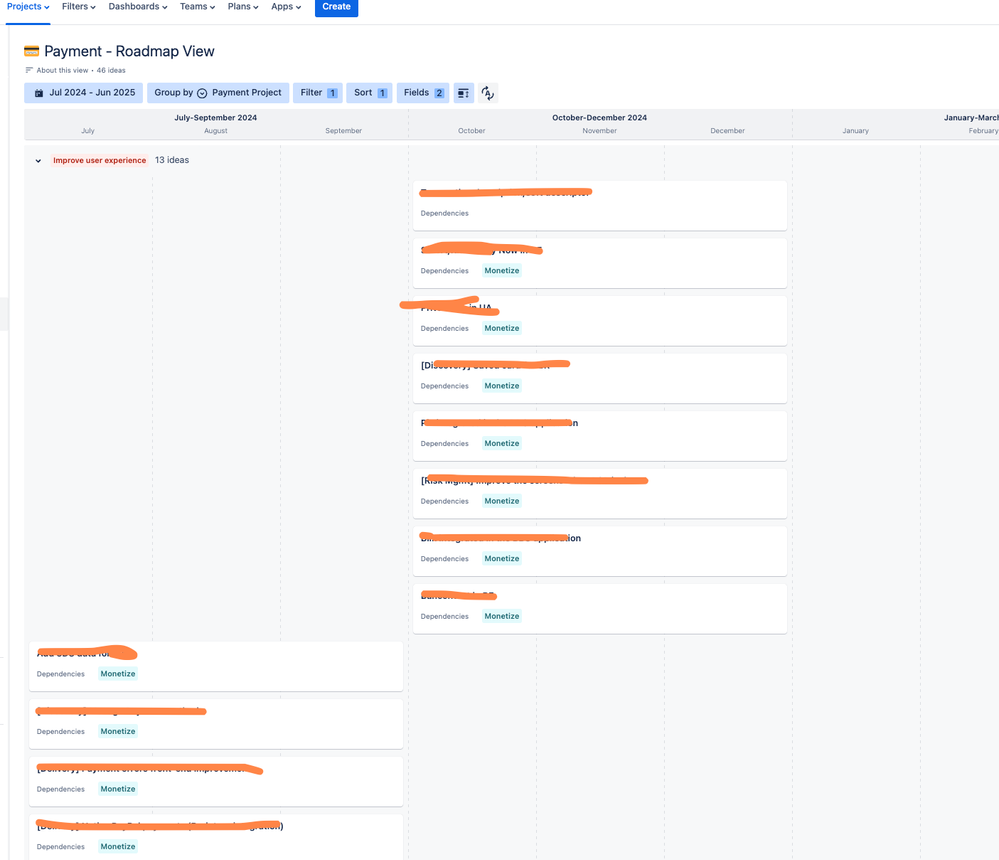Click the November month header

[x=600, y=131]
